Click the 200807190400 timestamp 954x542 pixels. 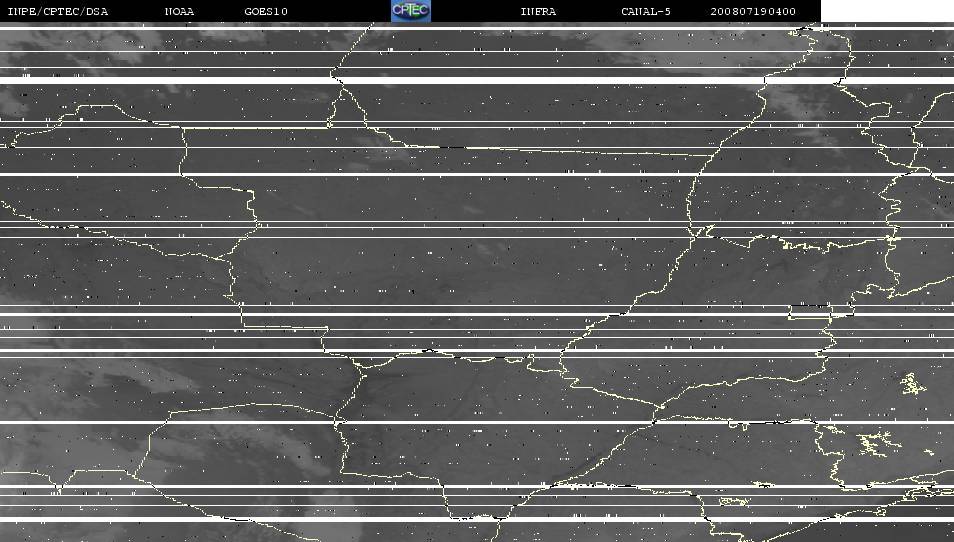click(753, 12)
